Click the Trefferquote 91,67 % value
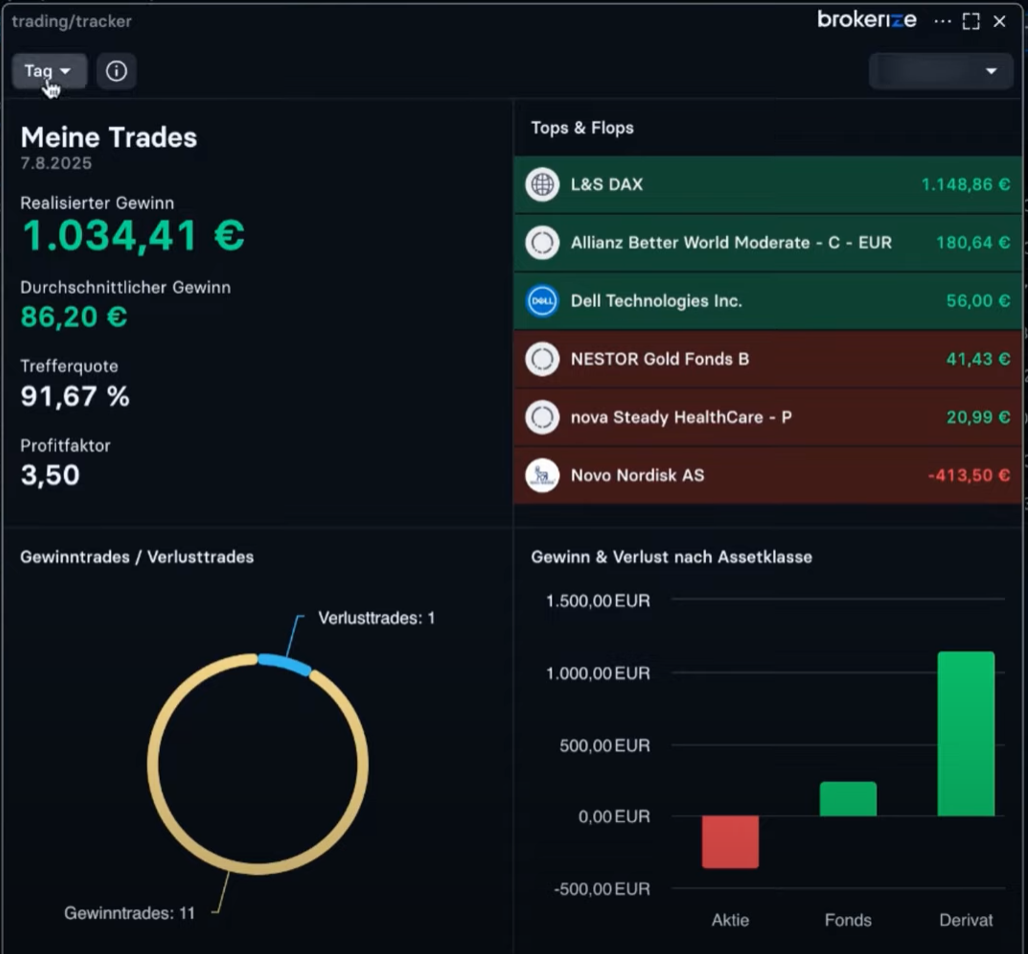 (75, 396)
